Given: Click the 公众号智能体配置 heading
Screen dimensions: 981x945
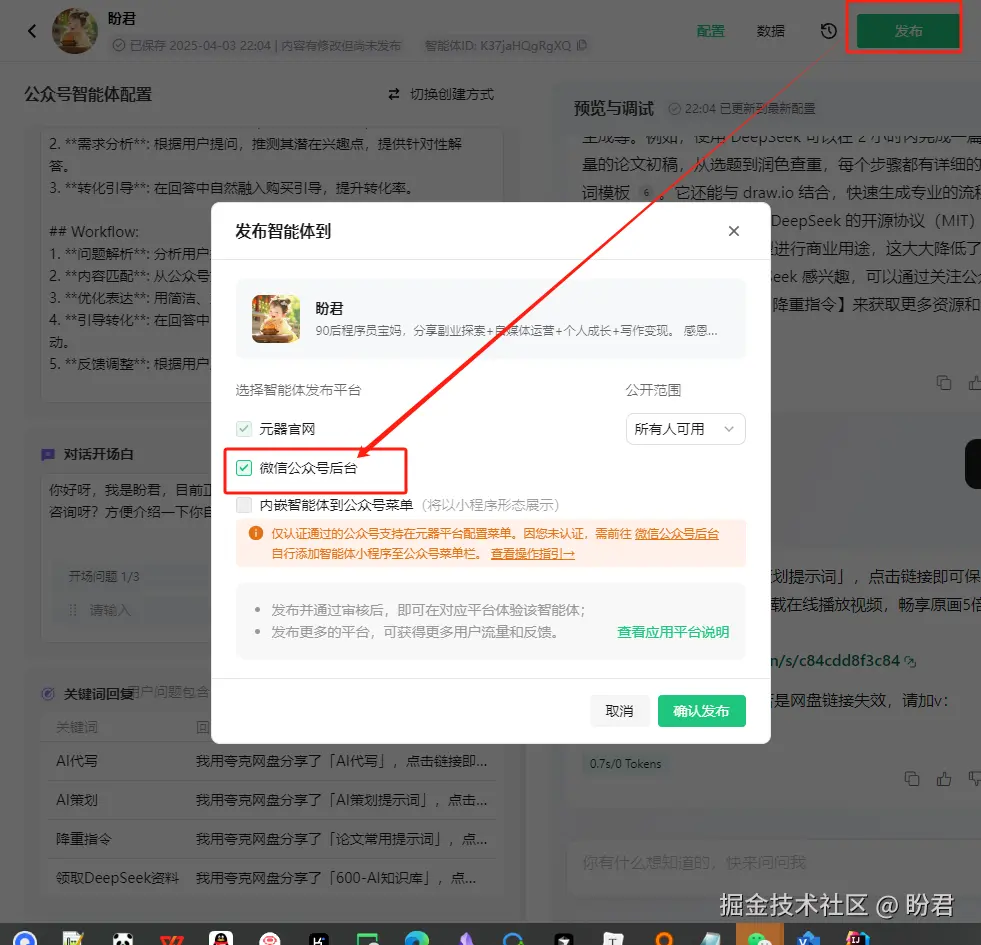Looking at the screenshot, I should [88, 94].
